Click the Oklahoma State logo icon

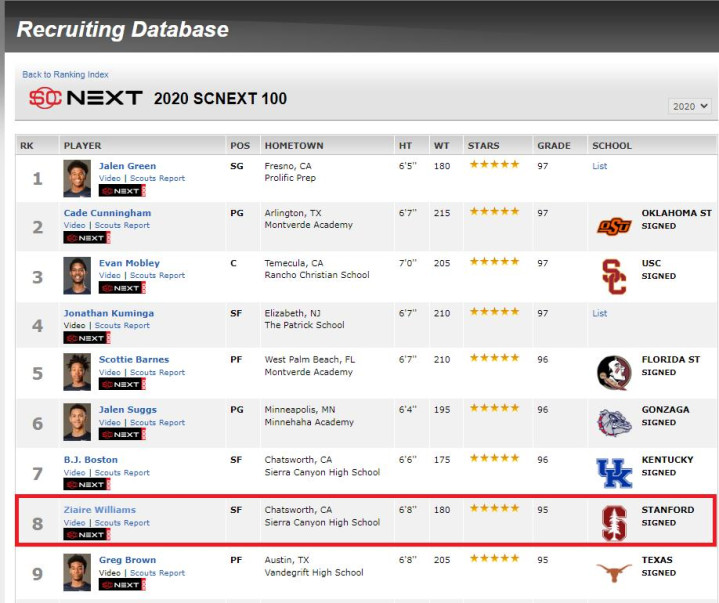(x=614, y=226)
